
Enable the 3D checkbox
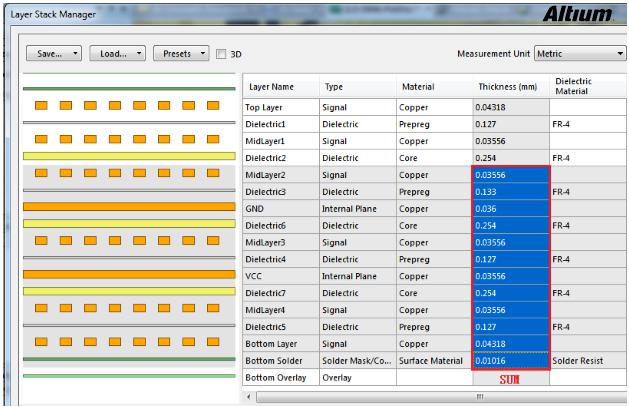[222, 53]
